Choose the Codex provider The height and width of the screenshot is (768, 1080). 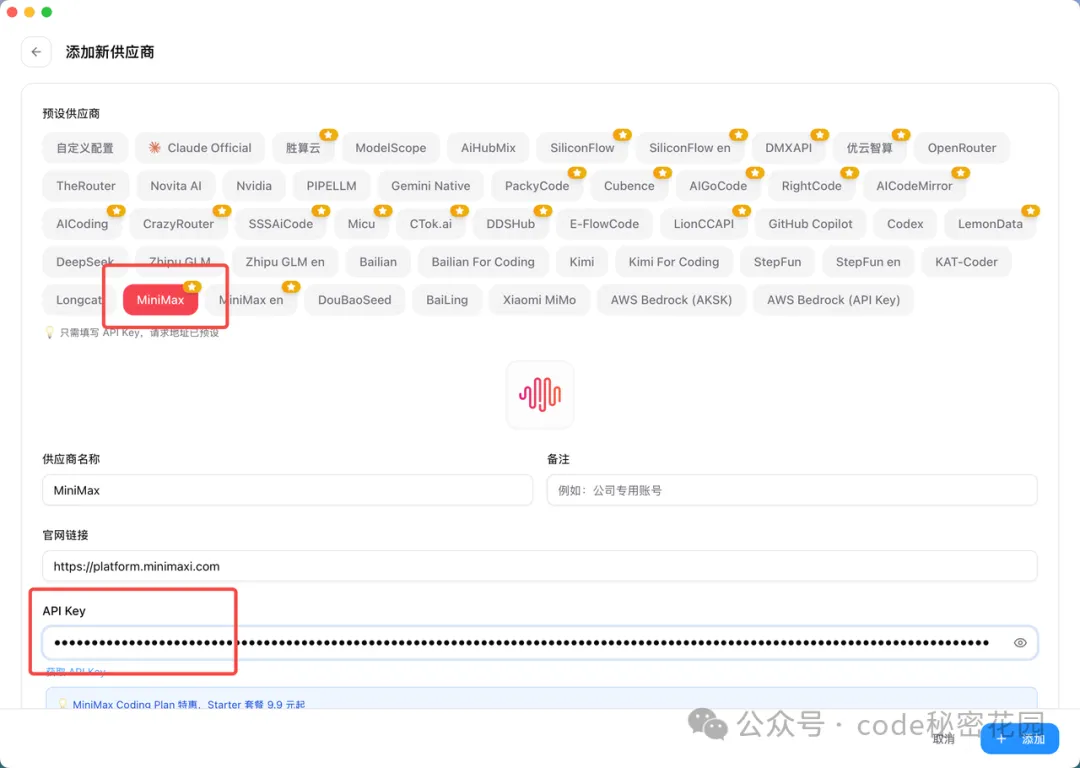[x=904, y=224]
